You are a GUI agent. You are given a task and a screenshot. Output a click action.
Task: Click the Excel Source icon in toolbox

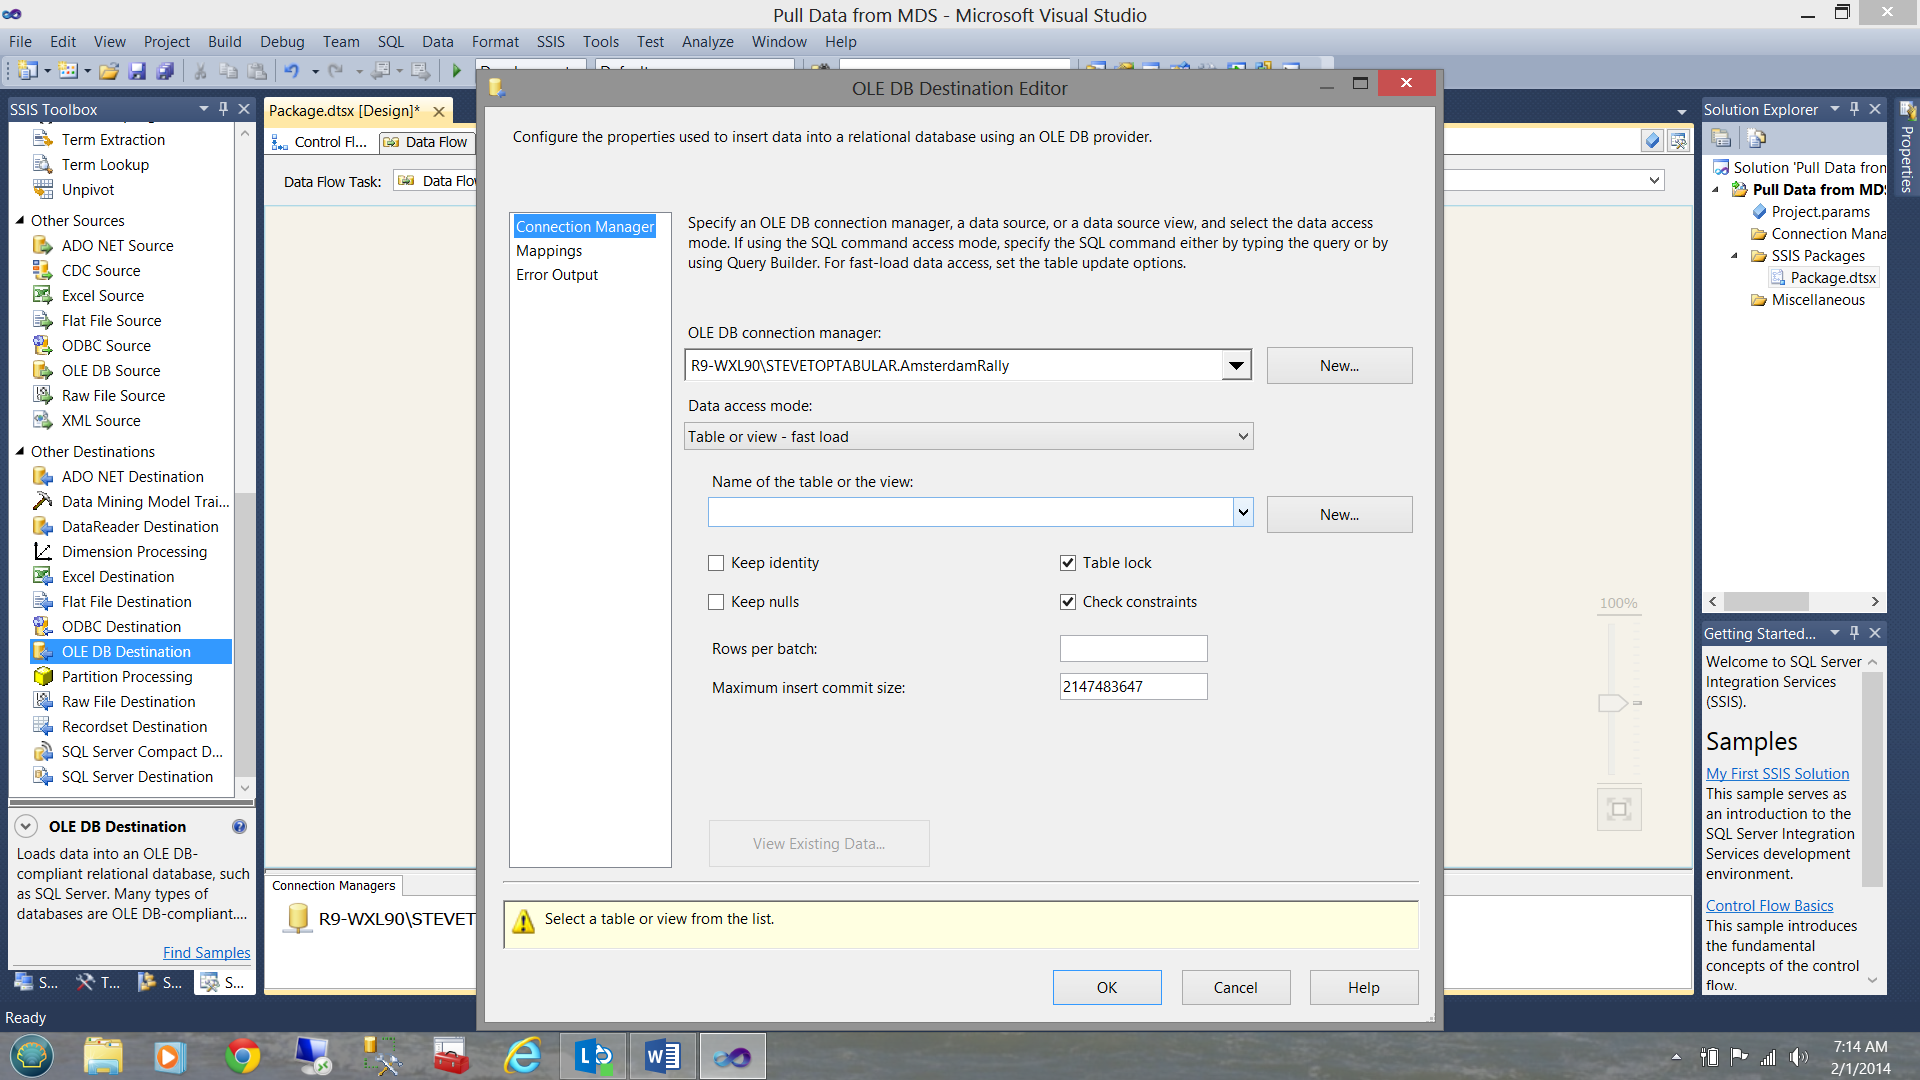pos(42,296)
